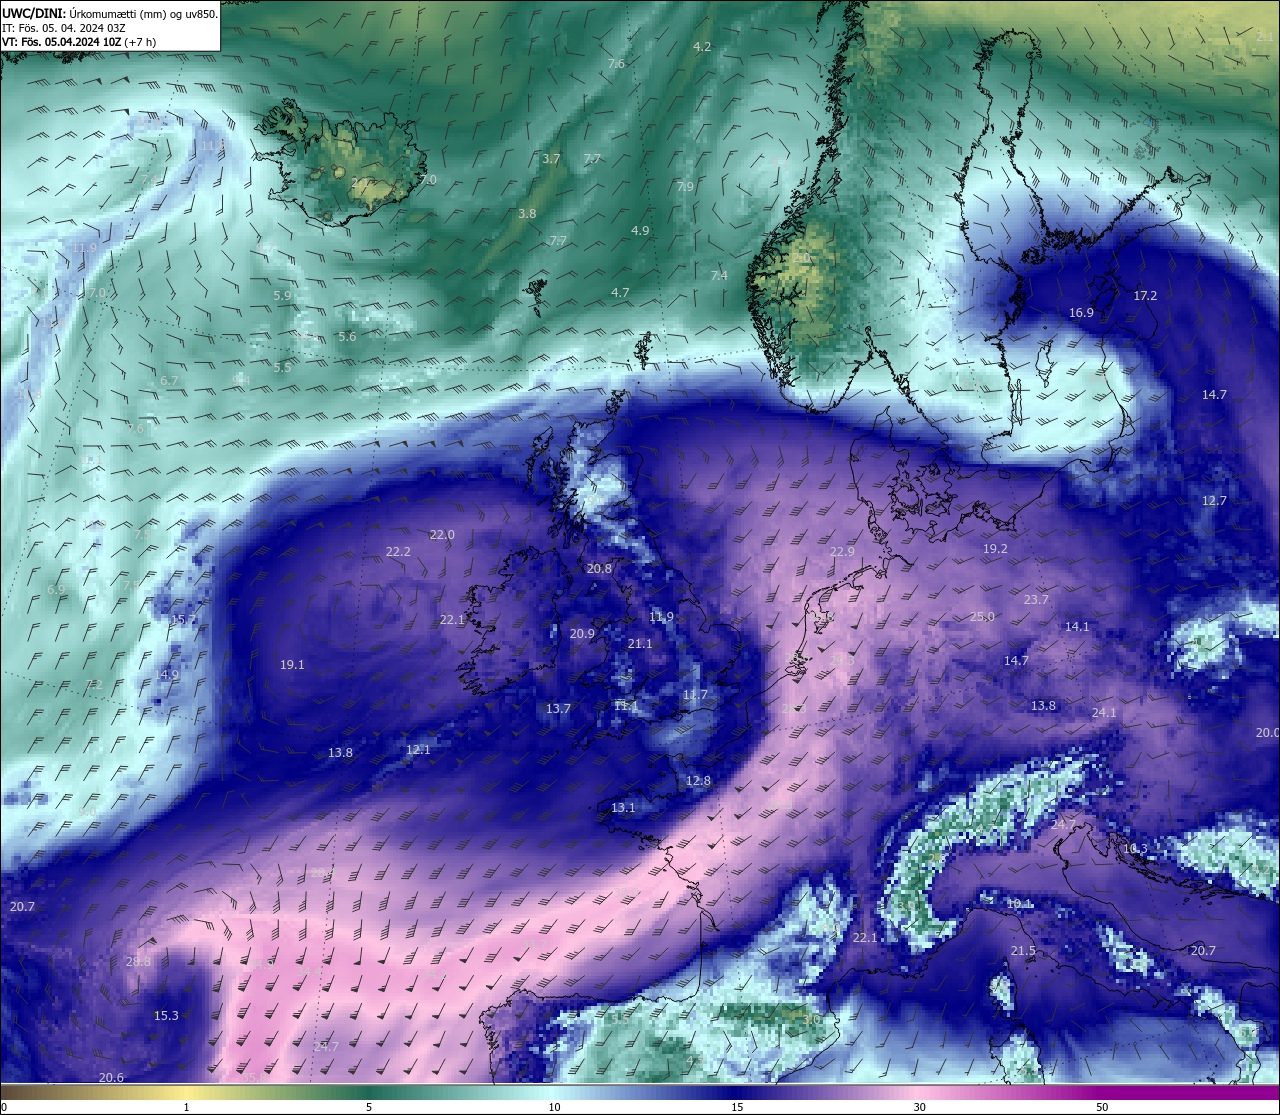Click the 12.1 value southwest of Ireland

418,750
